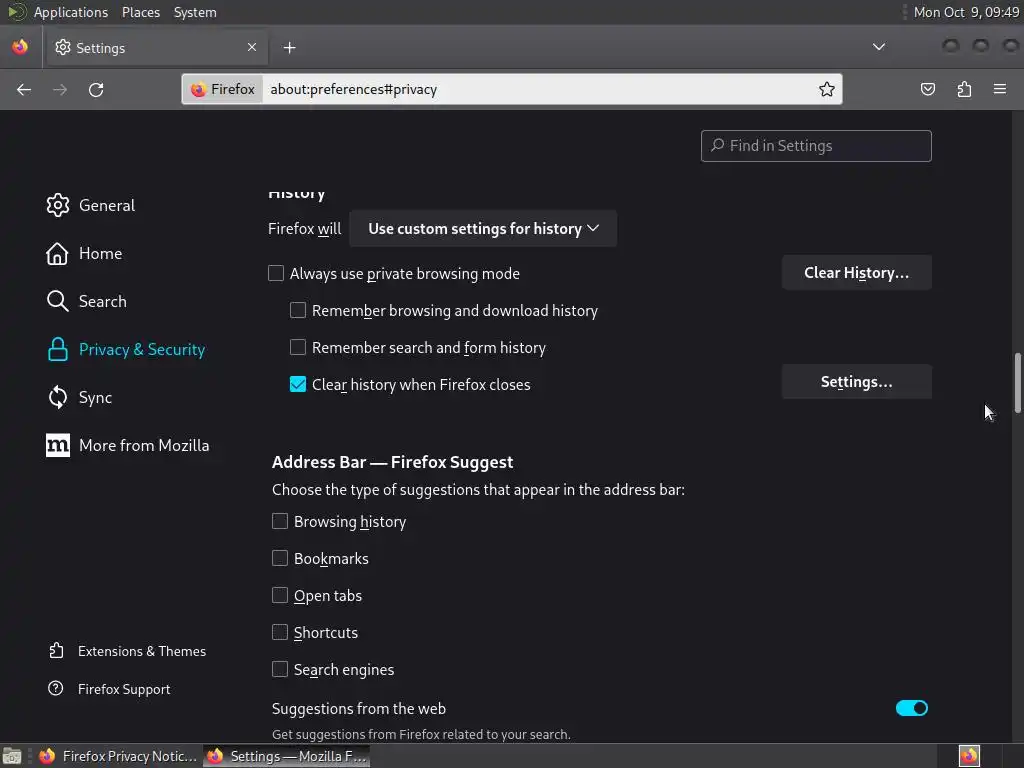The width and height of the screenshot is (1024, 768).
Task: Open Extensions & Themes link
Action: click(142, 651)
